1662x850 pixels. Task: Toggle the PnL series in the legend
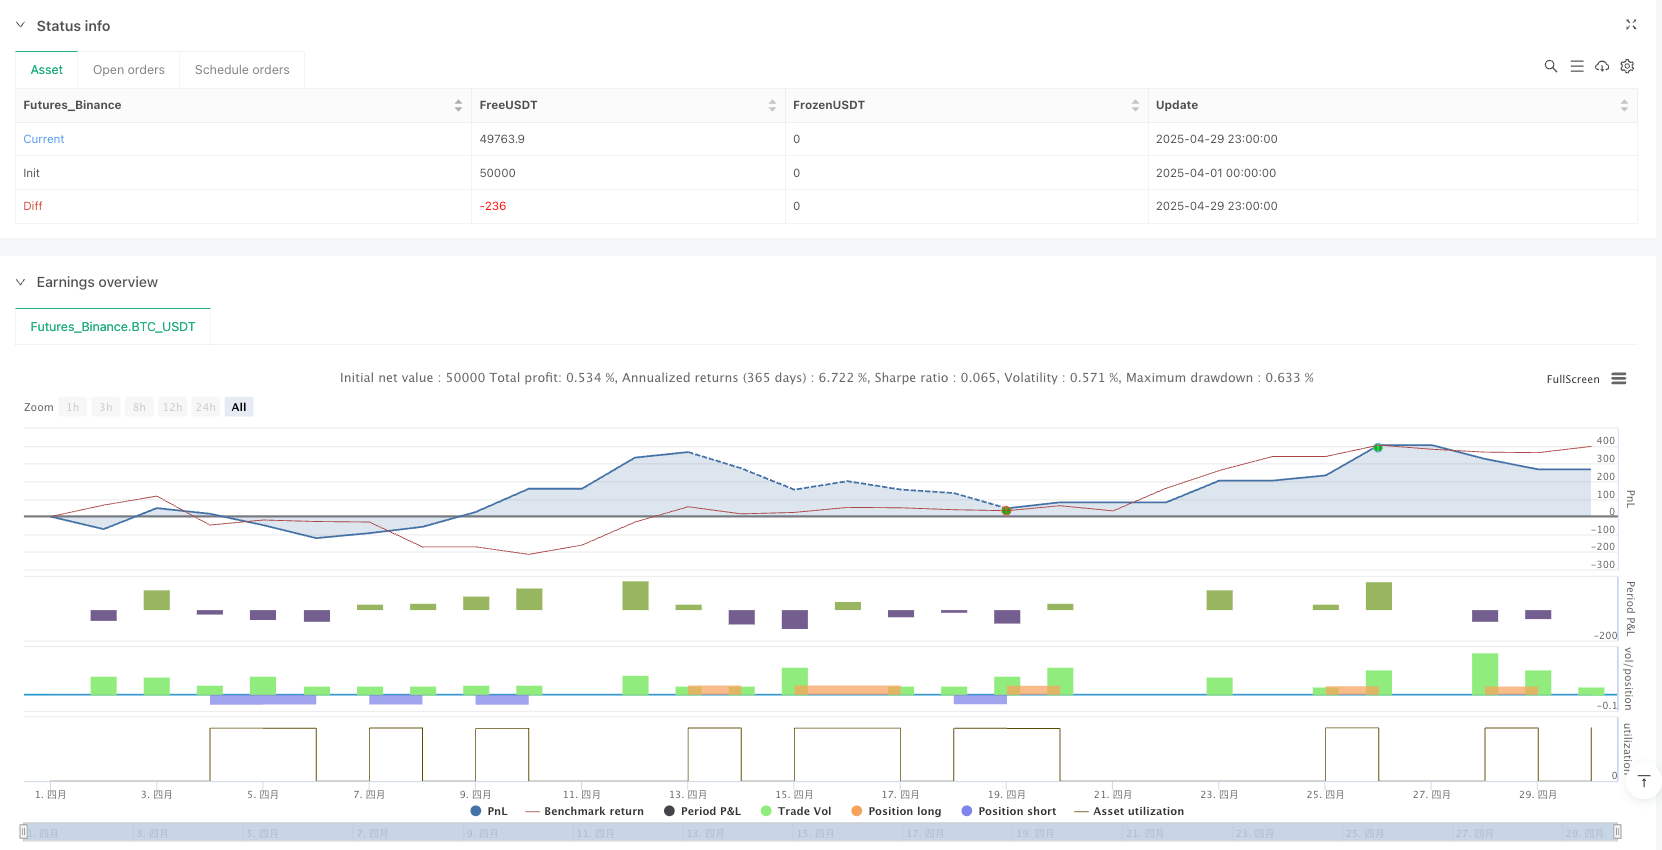(x=489, y=811)
